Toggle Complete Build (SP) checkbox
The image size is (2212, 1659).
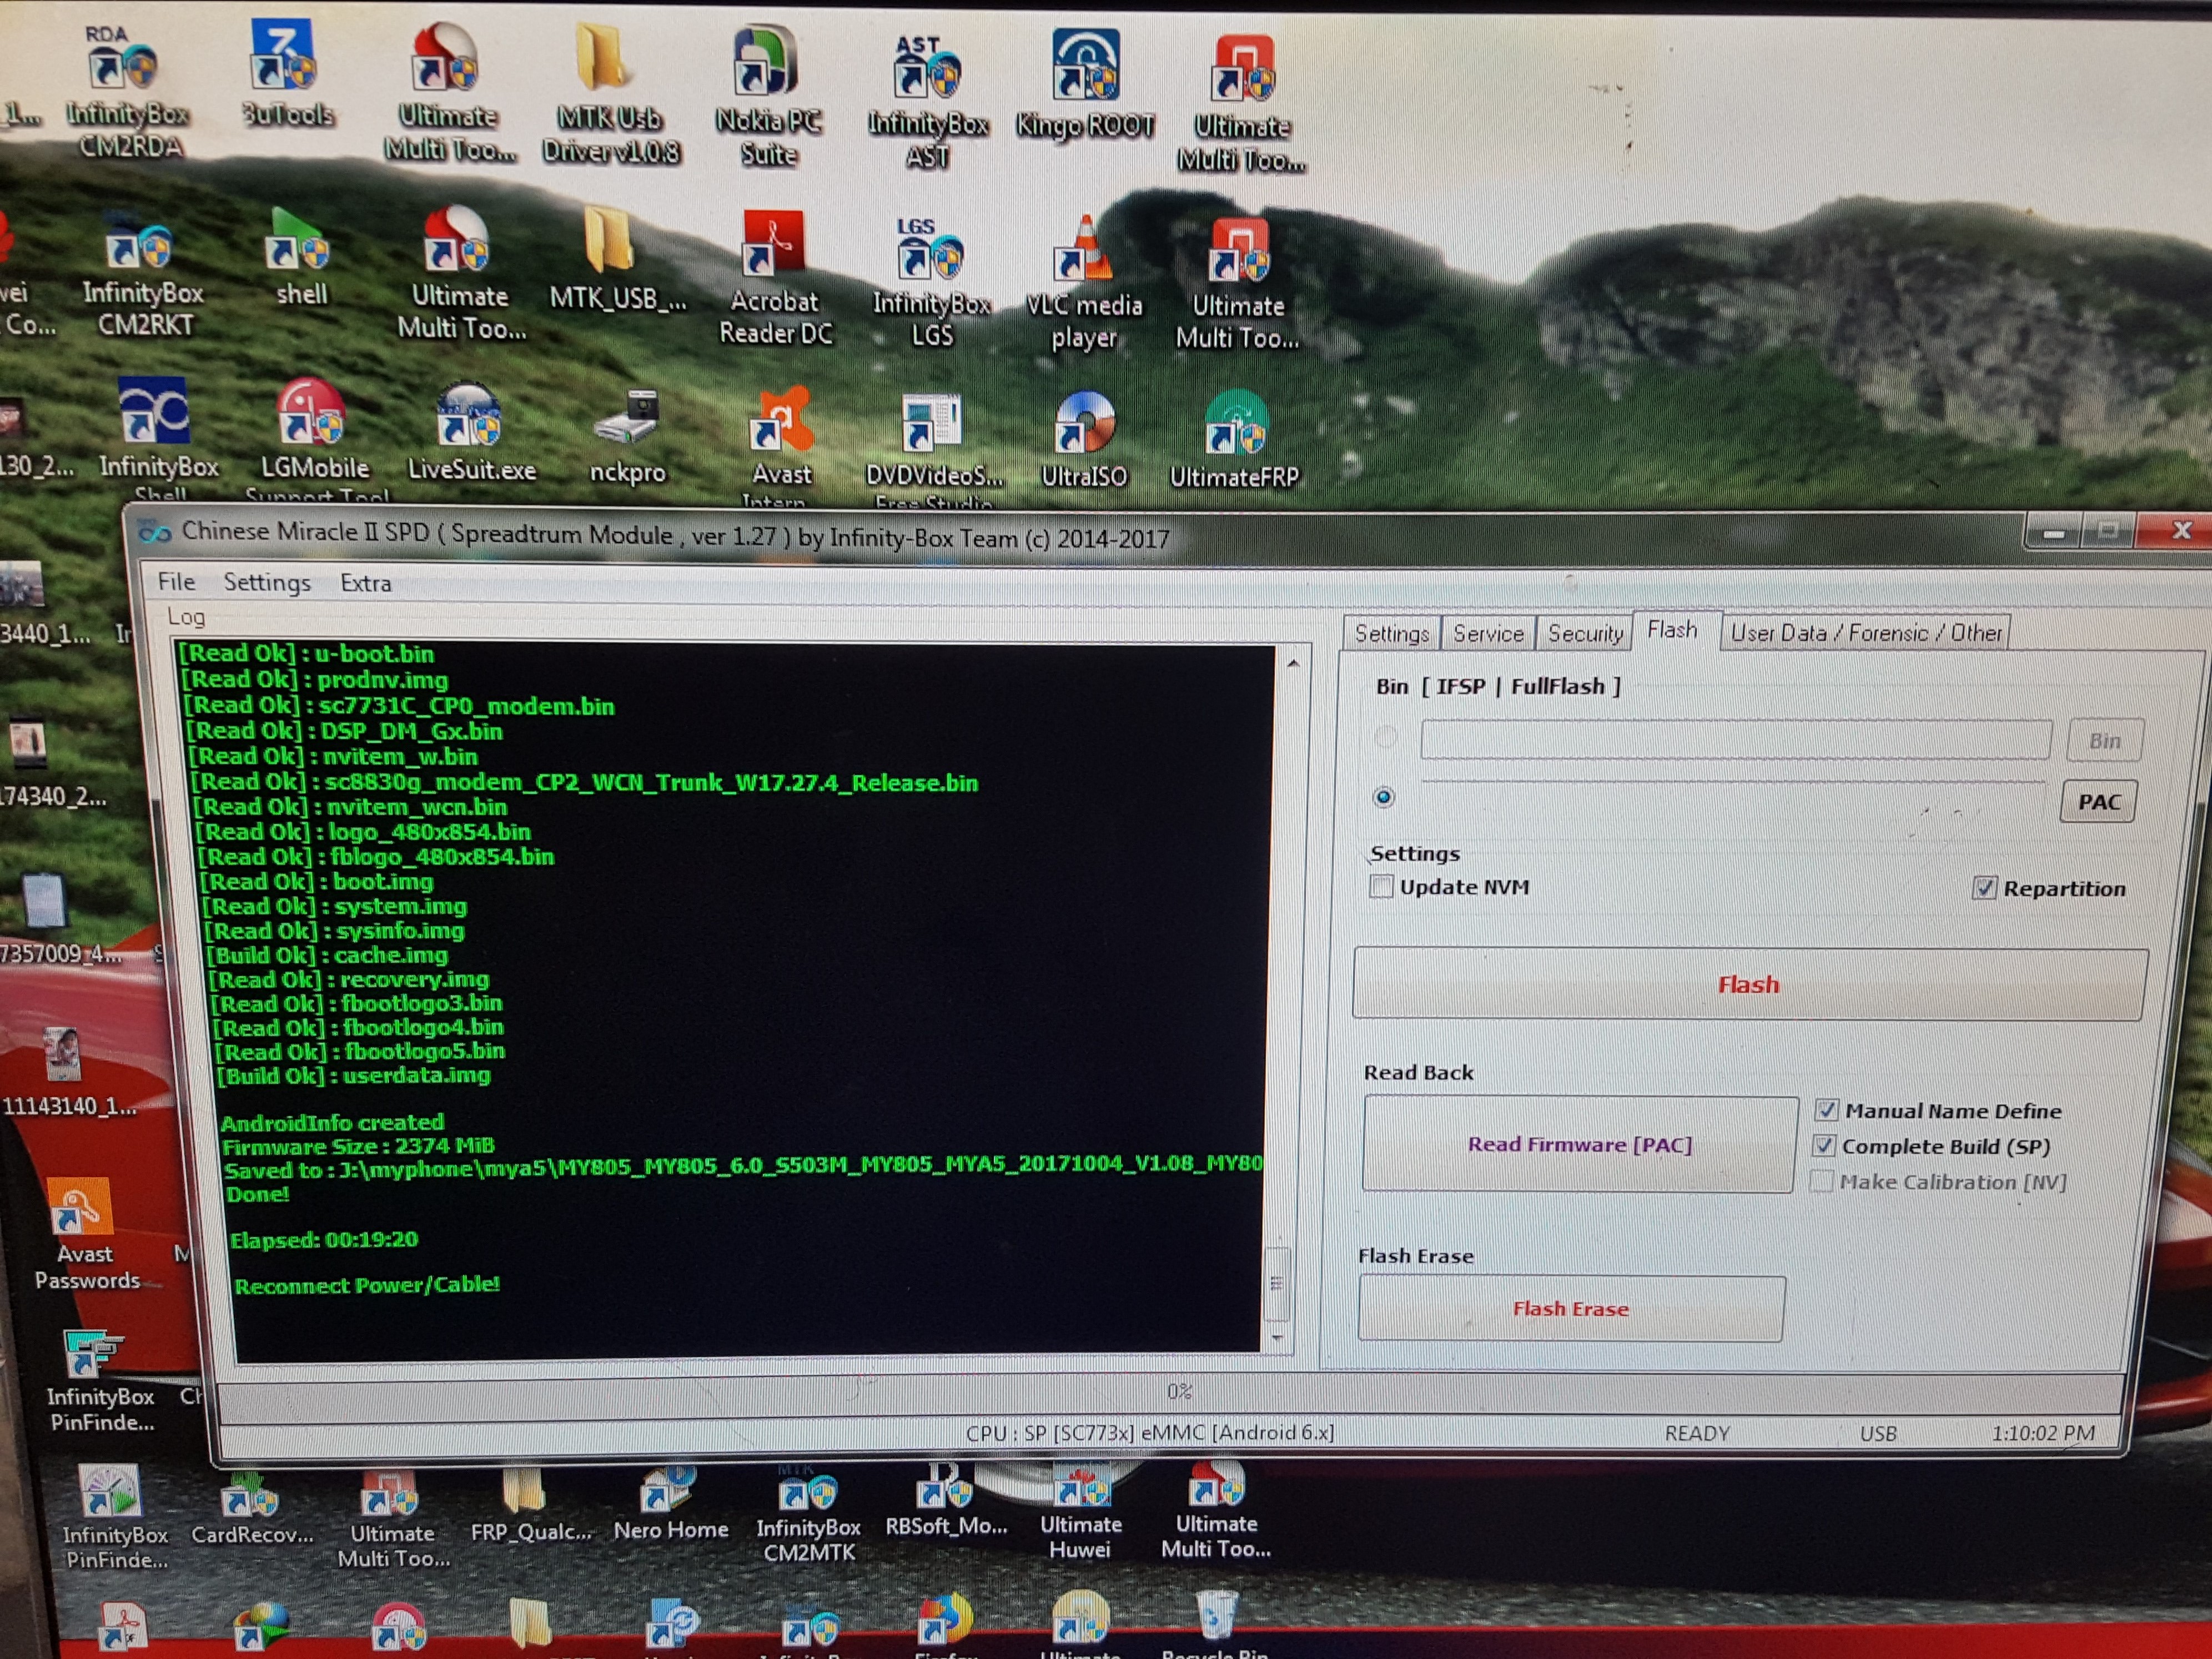click(1825, 1146)
